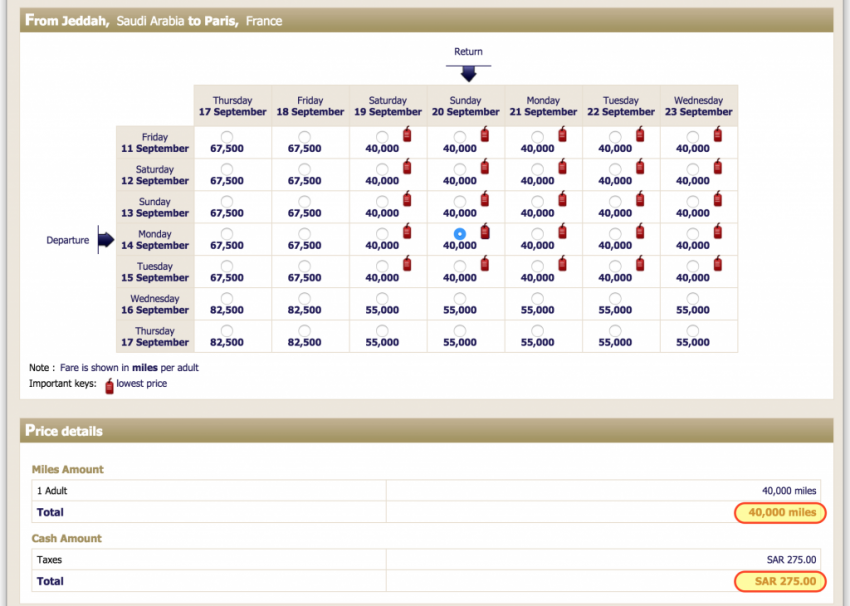Select 55,000 fare departing 17 September, returning 23 September
The height and width of the screenshot is (606, 850).
(693, 330)
